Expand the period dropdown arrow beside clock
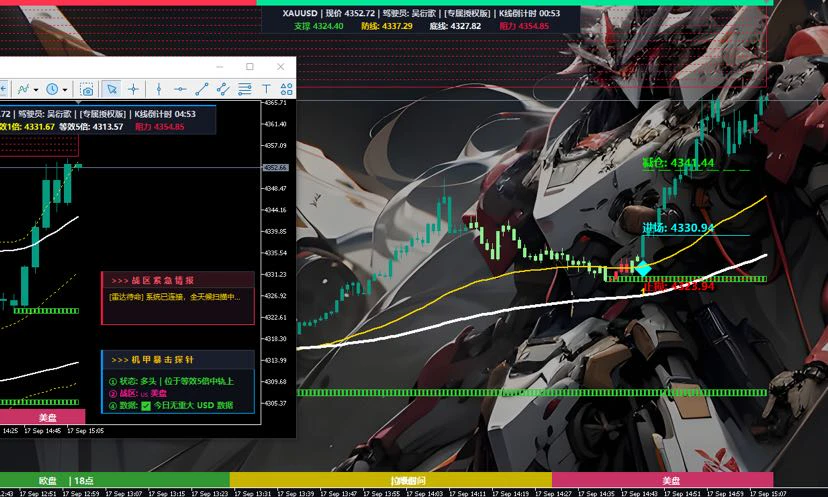This screenshot has height=497, width=828. click(x=65, y=90)
